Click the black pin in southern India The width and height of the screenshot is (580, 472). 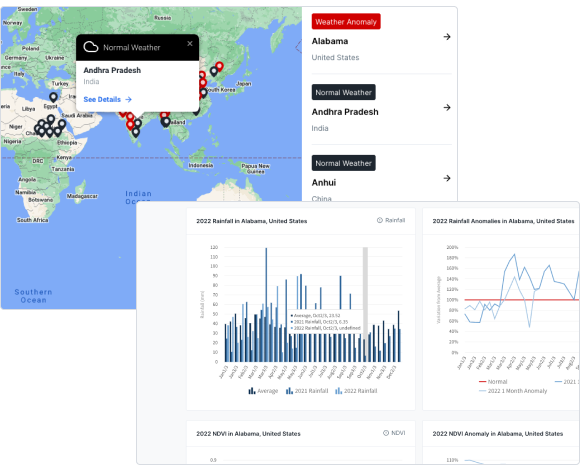coord(136,132)
